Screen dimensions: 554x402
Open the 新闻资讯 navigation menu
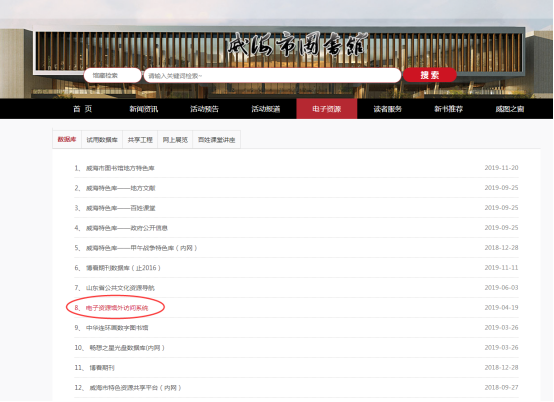(143, 109)
